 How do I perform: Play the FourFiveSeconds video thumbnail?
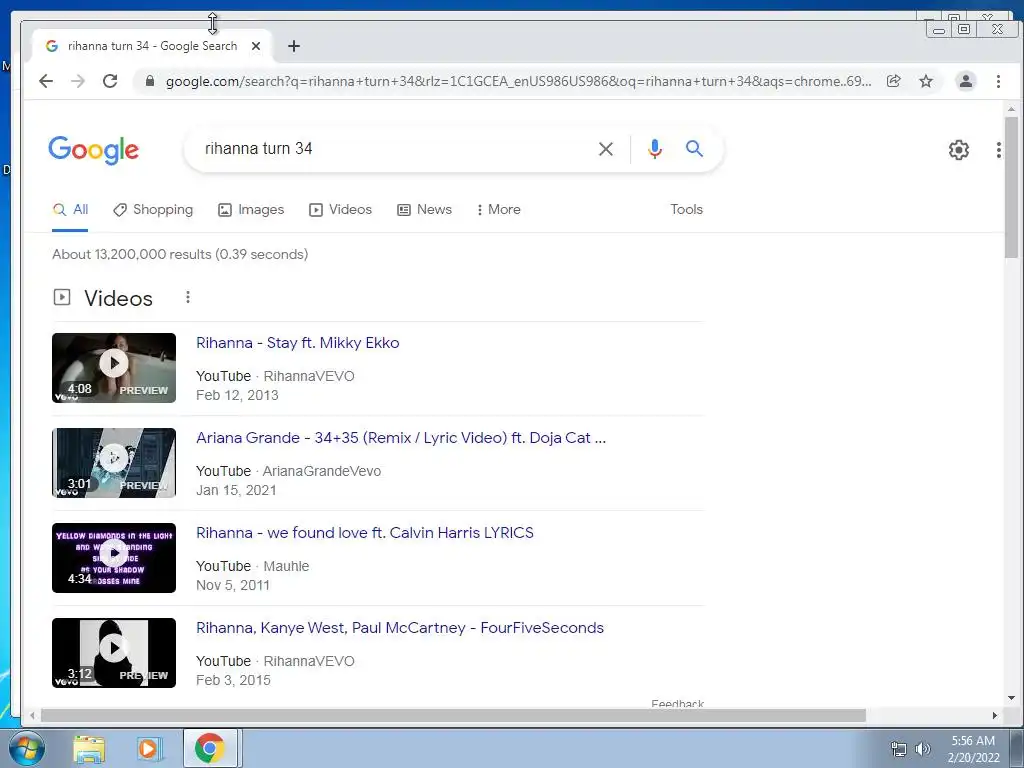coord(114,652)
